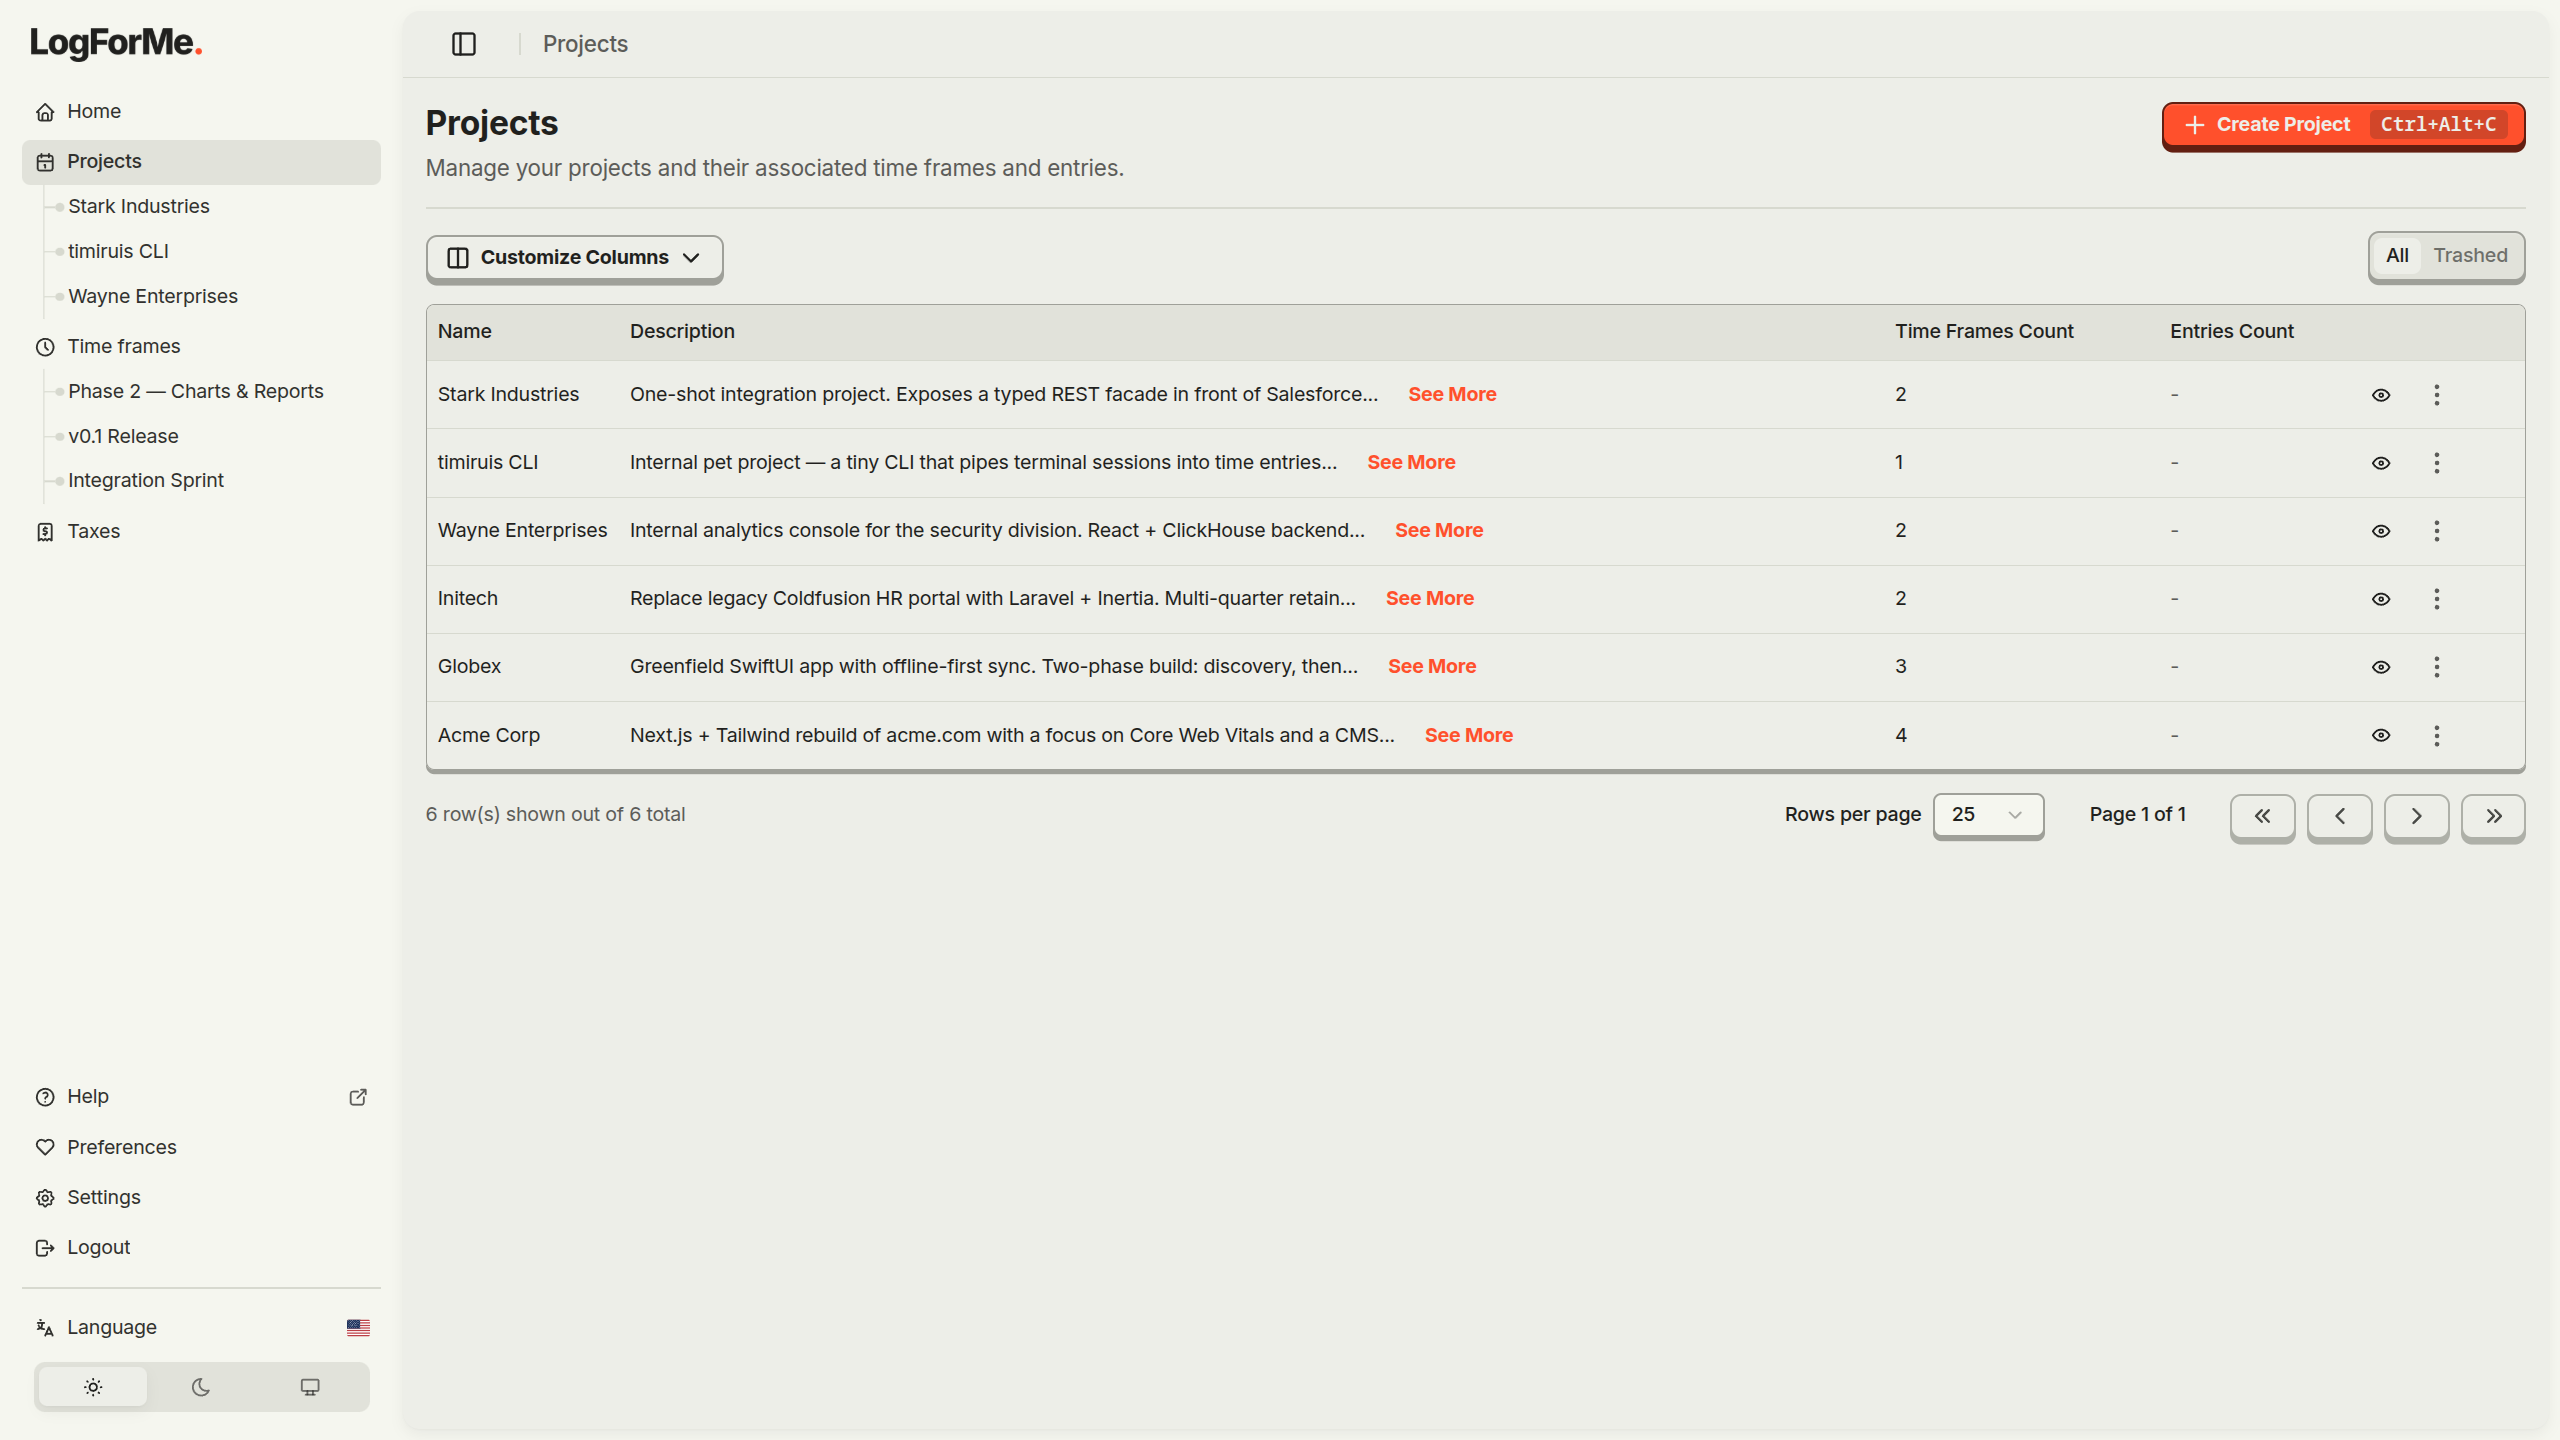Click the external link icon beside Help
Screen dimensions: 2560x1440
point(358,1097)
